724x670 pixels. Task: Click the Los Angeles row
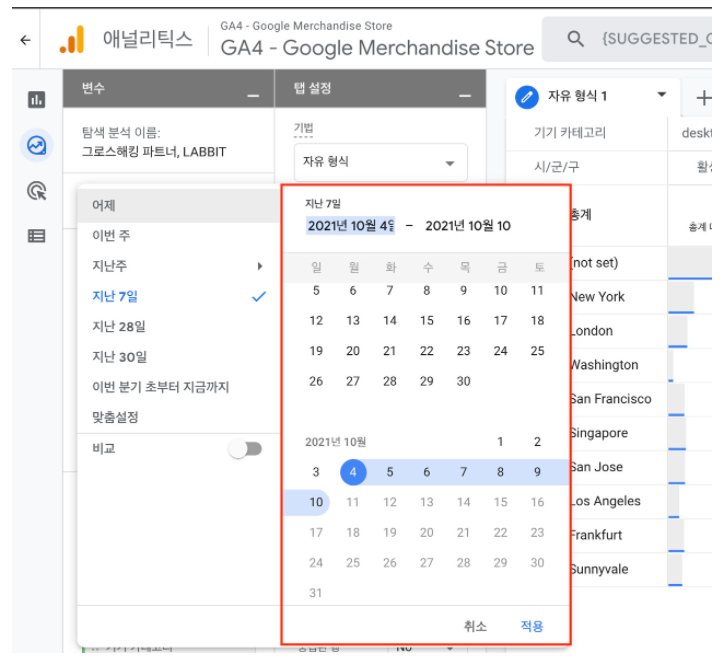click(x=641, y=501)
